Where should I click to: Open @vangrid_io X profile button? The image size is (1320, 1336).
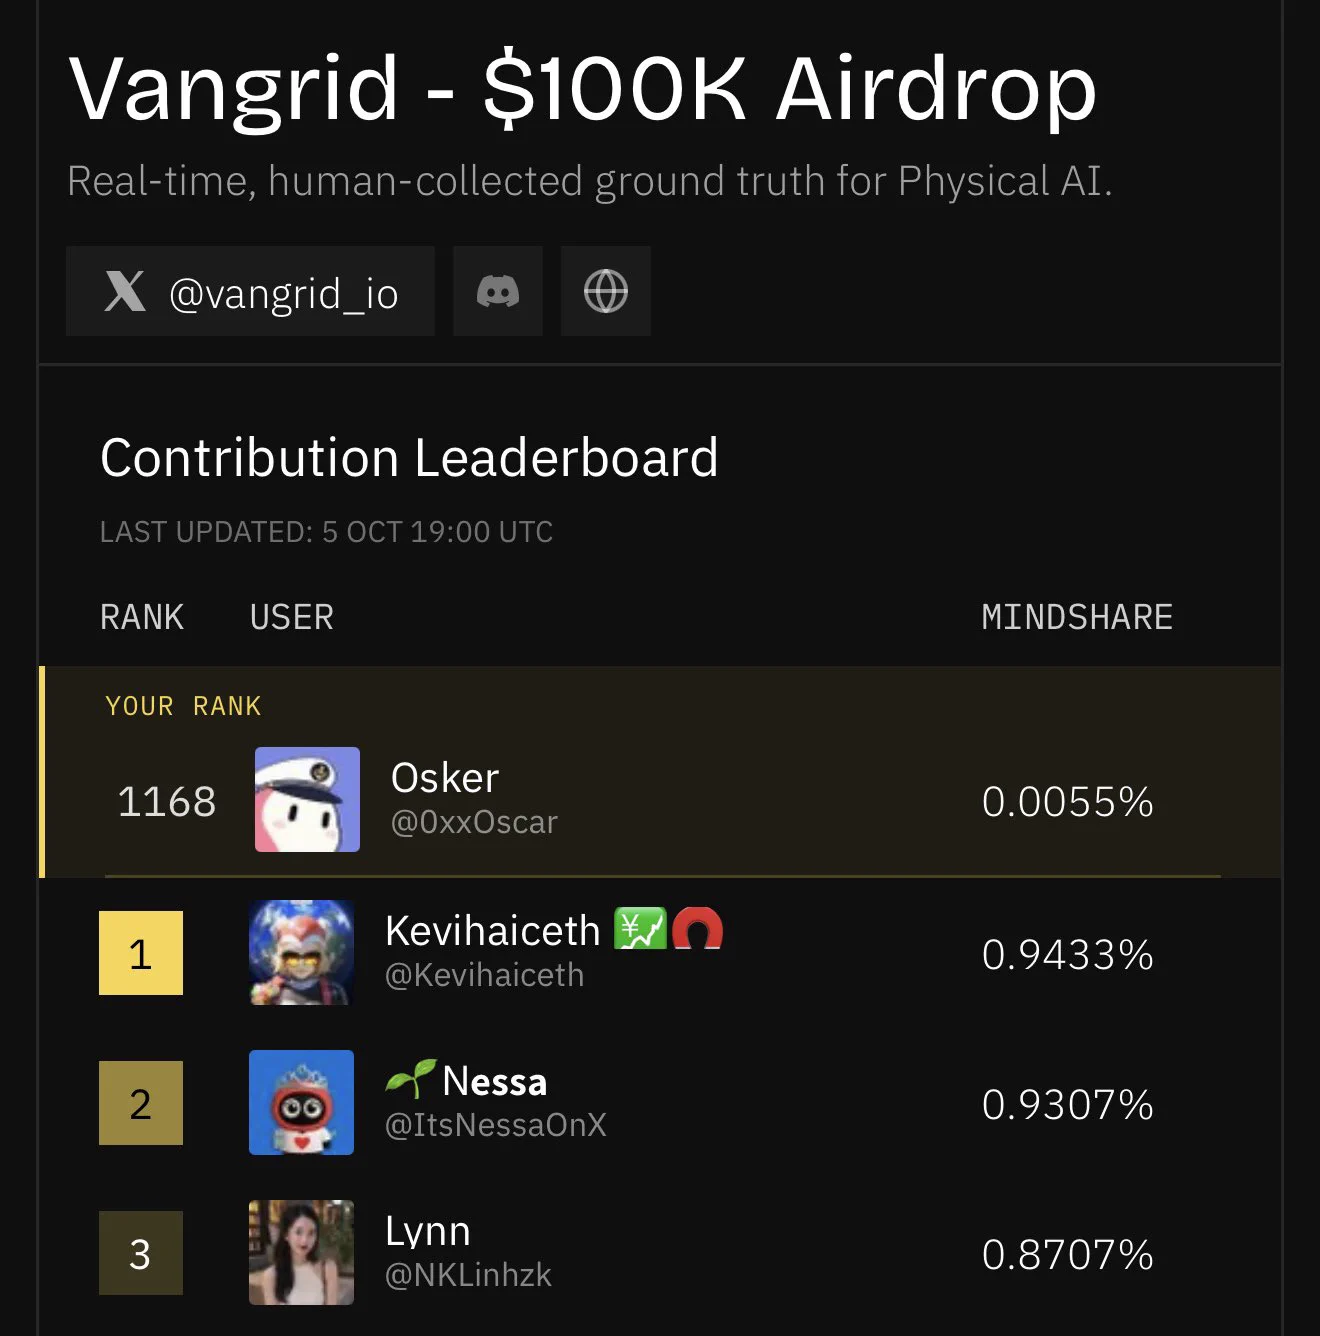[x=250, y=291]
